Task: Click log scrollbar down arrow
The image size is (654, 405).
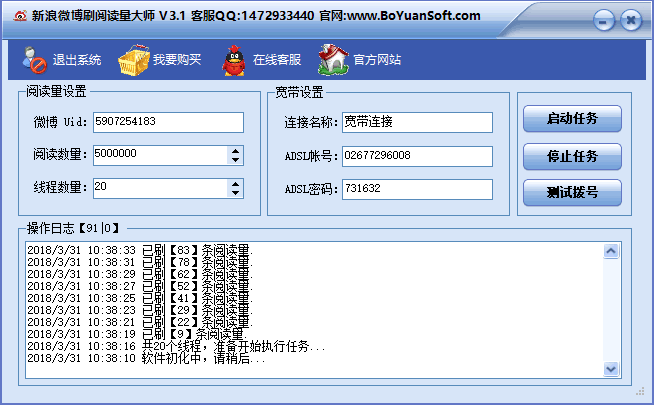Action: coord(611,369)
